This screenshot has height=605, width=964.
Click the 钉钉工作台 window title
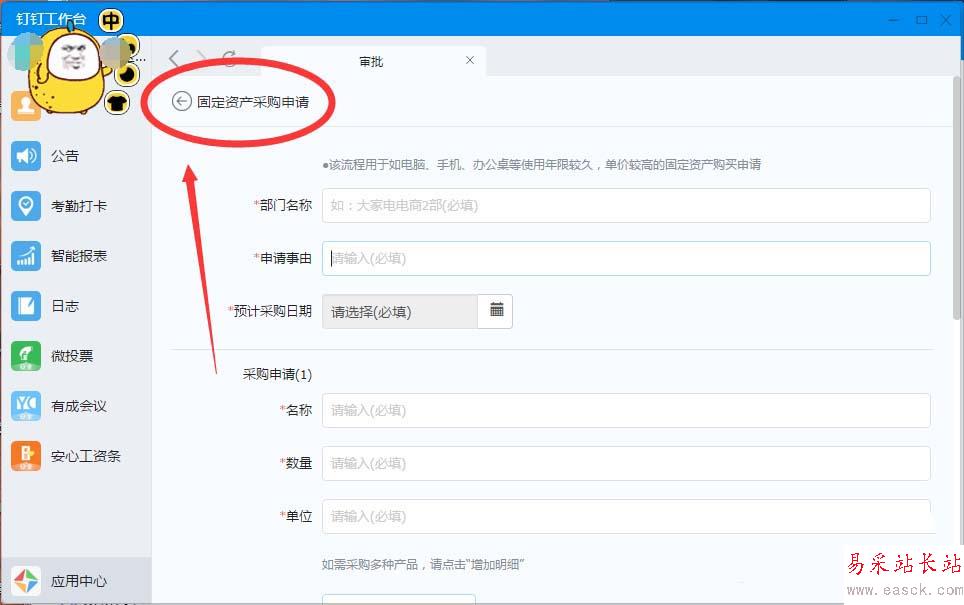(x=51, y=20)
